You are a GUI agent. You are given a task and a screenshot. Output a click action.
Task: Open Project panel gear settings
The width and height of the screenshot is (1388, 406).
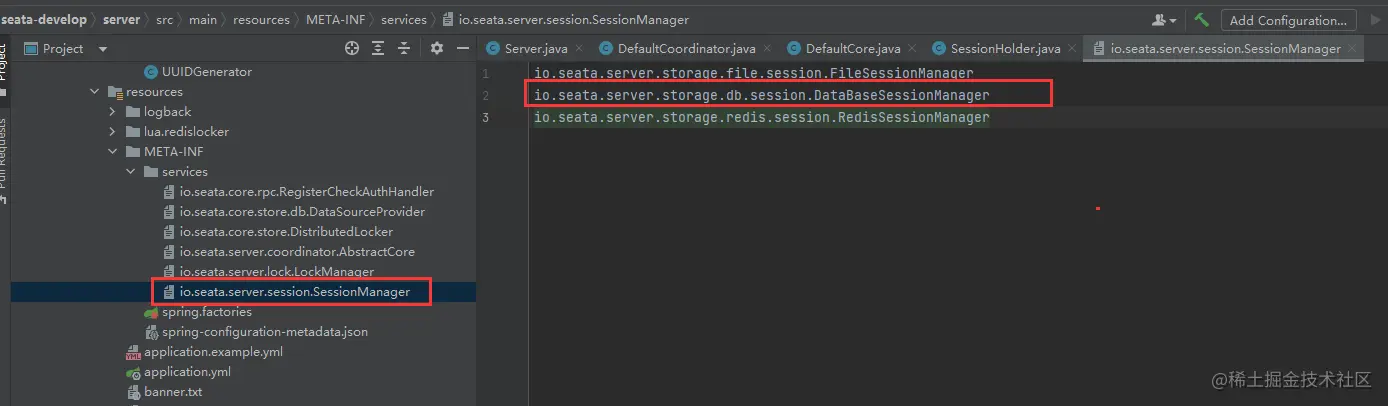point(436,48)
